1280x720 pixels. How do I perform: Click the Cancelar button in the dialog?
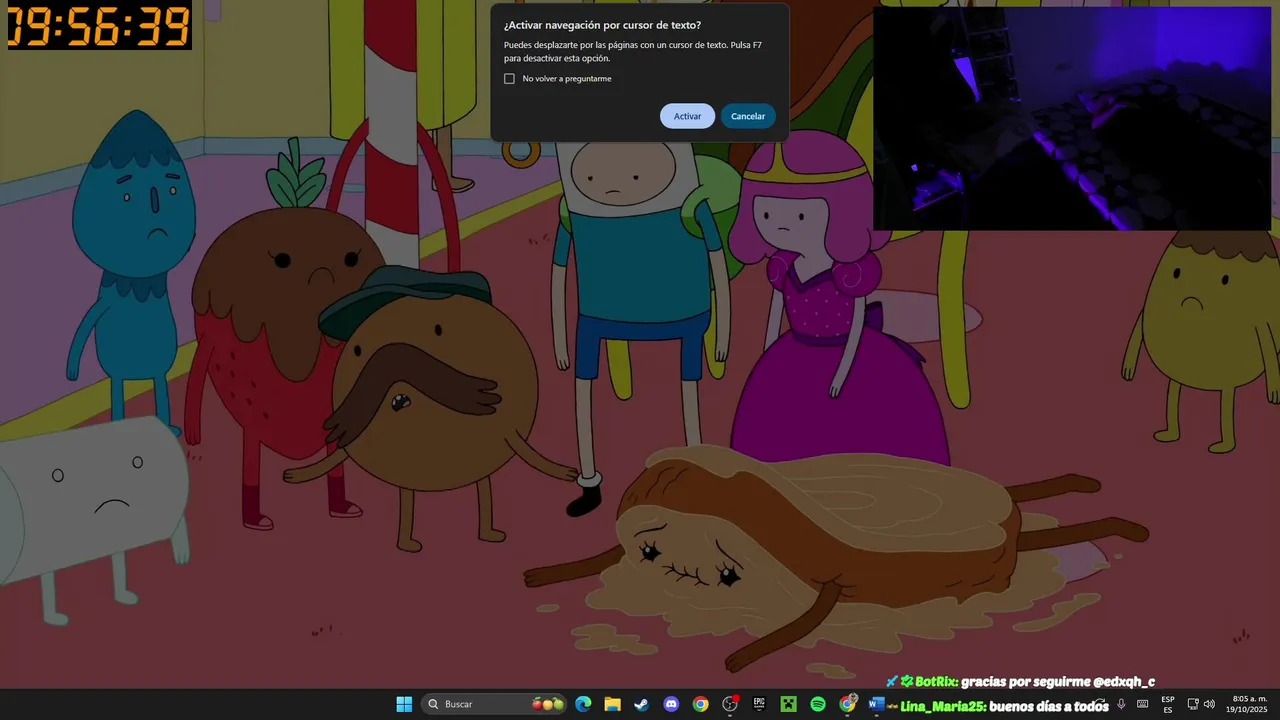(x=748, y=116)
